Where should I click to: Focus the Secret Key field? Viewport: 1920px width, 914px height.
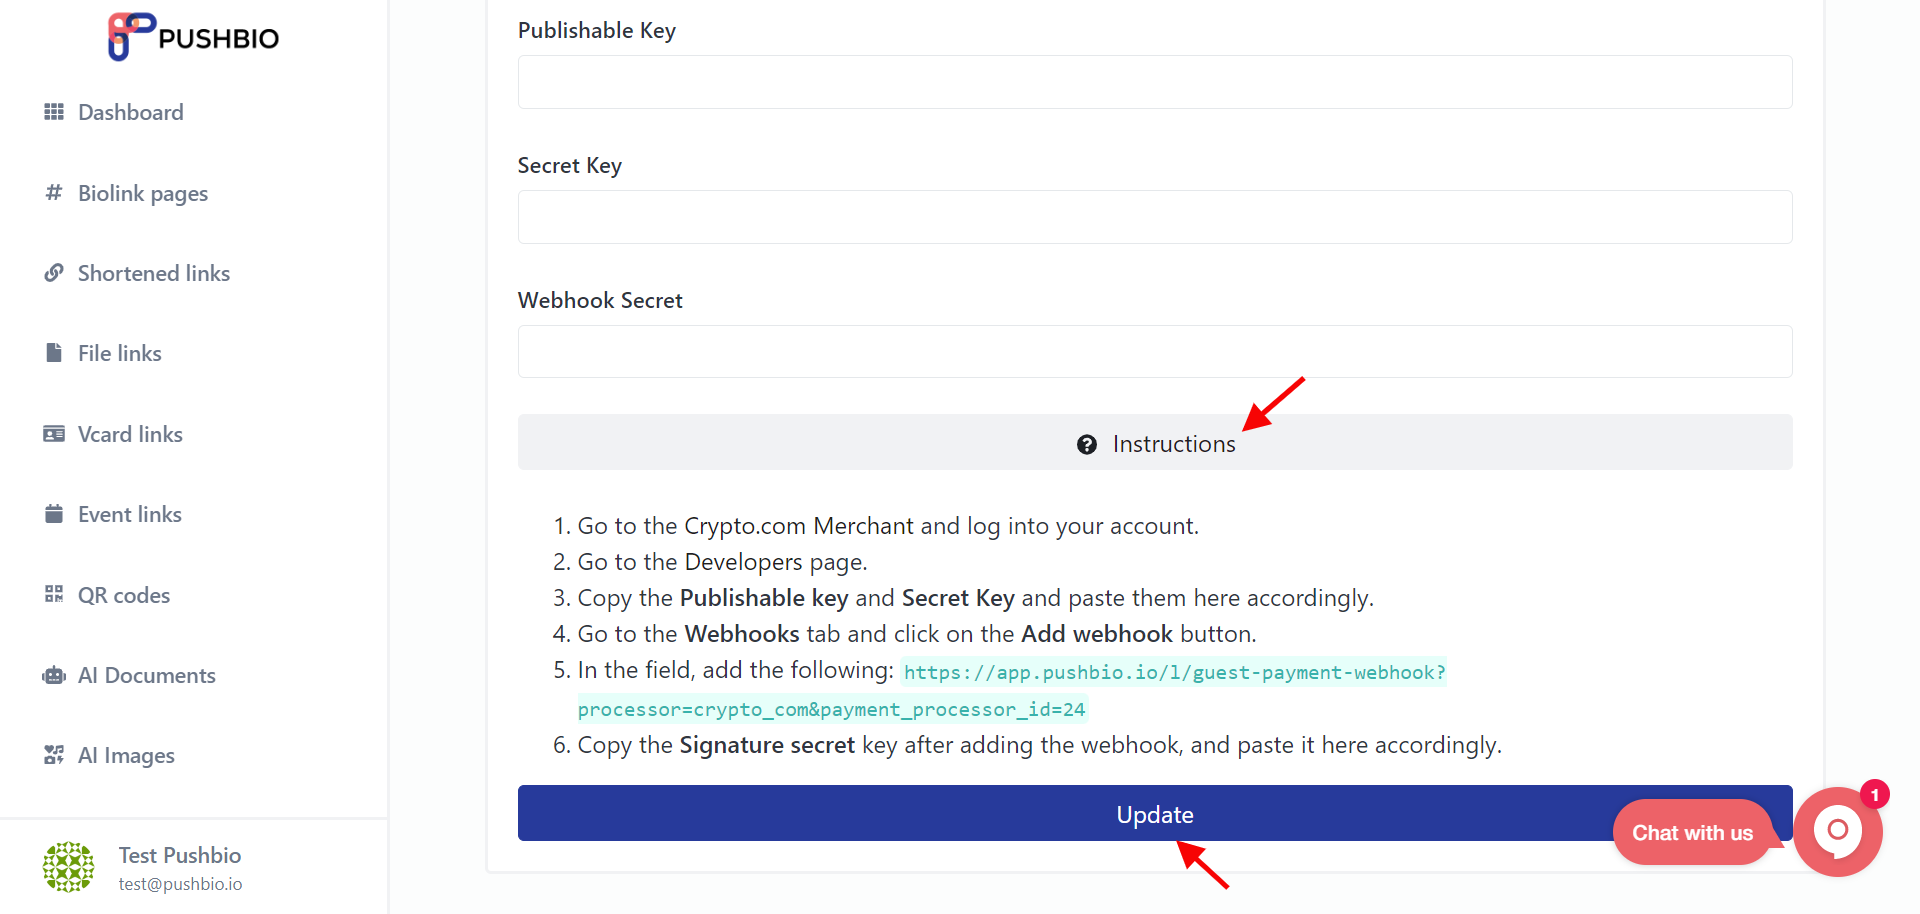1155,217
